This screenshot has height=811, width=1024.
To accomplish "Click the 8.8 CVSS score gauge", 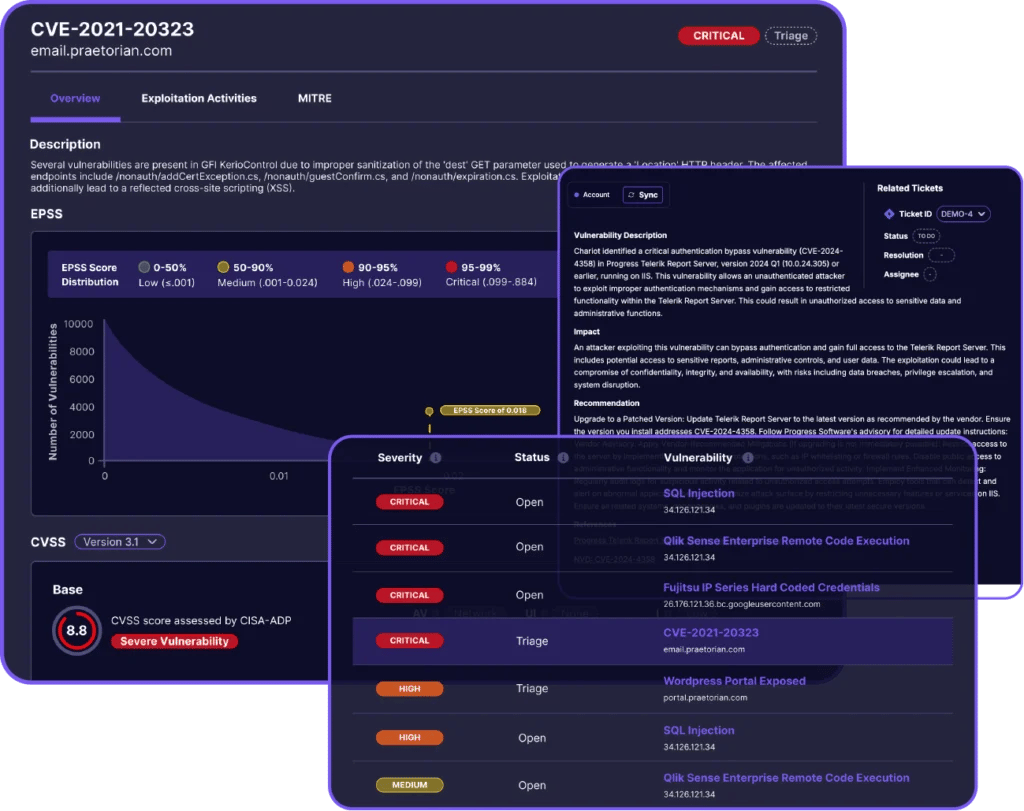I will 76,631.
